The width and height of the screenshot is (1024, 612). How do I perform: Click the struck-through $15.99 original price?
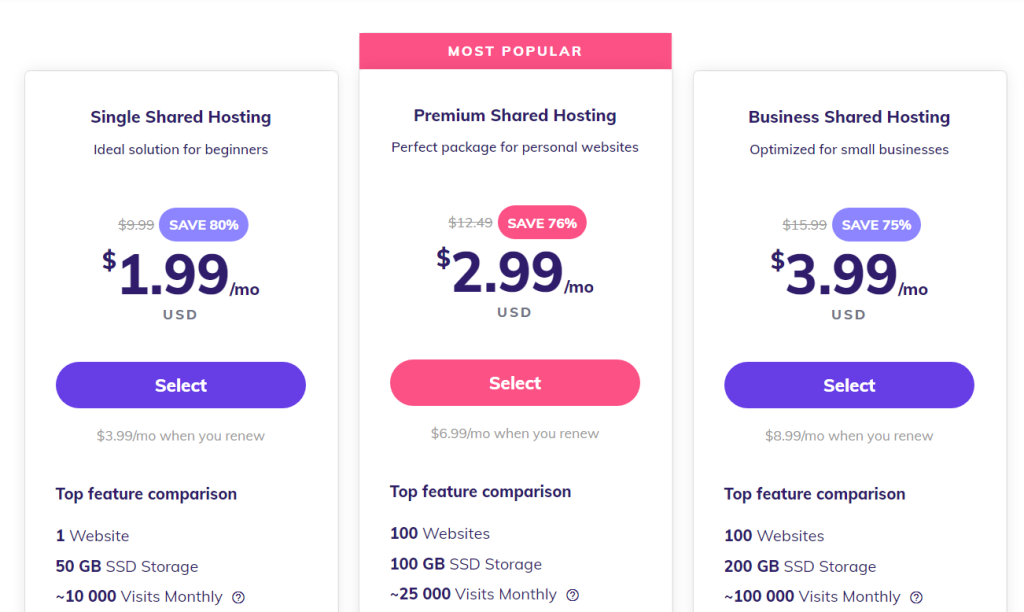[x=805, y=225]
